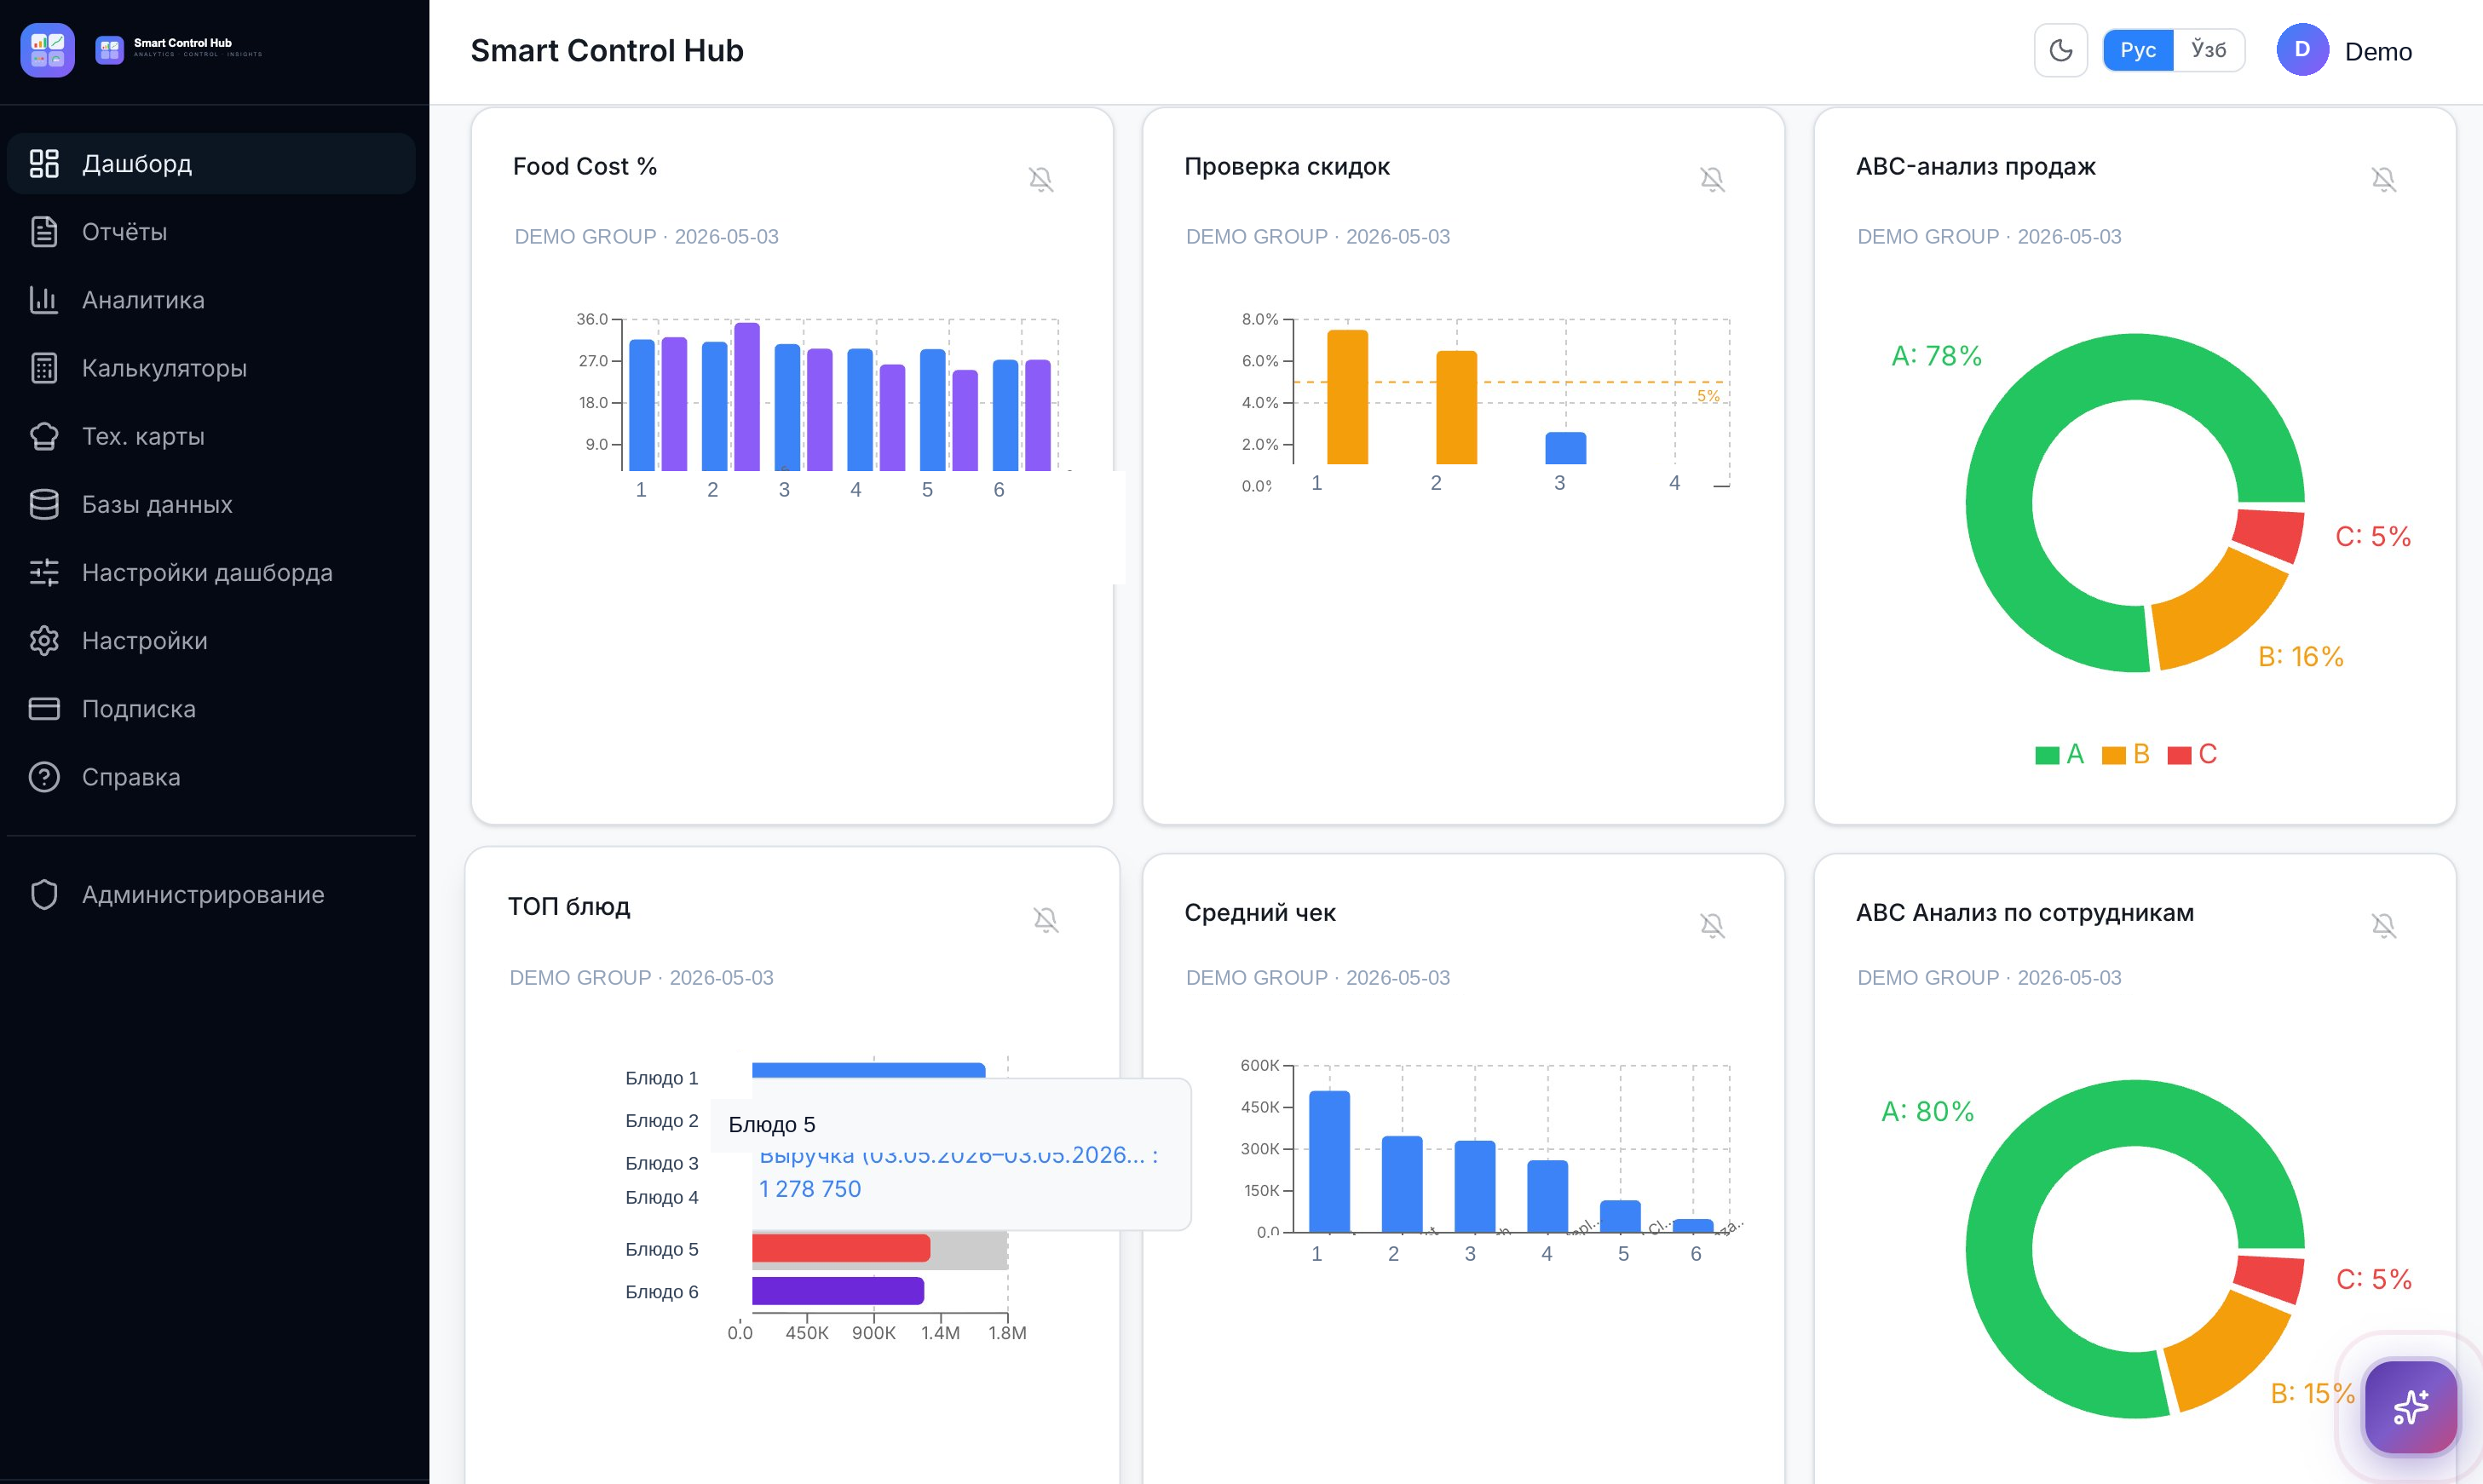Click the red Блюдо 5 bar
The height and width of the screenshot is (1484, 2483).
(x=841, y=1248)
